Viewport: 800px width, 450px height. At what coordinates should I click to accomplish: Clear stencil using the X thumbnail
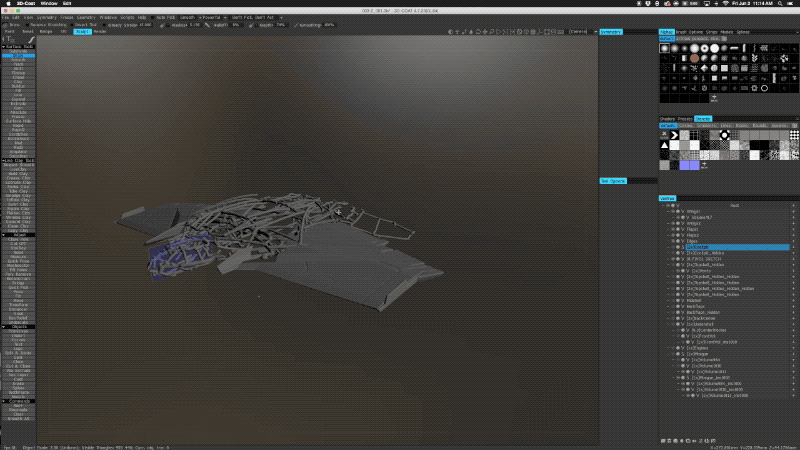point(664,135)
